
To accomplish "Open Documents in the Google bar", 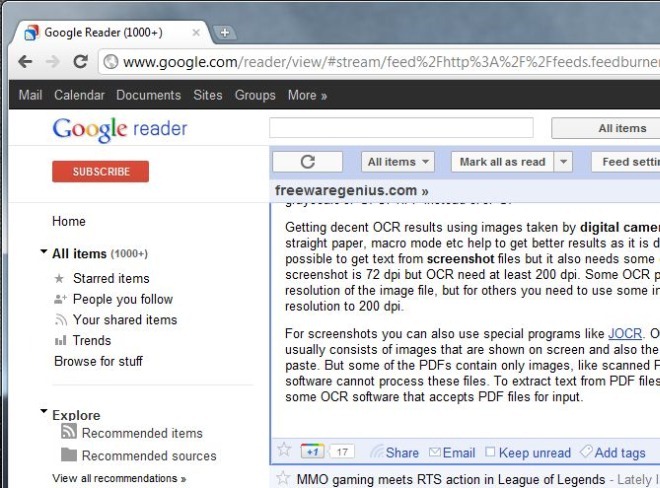I will tap(149, 95).
